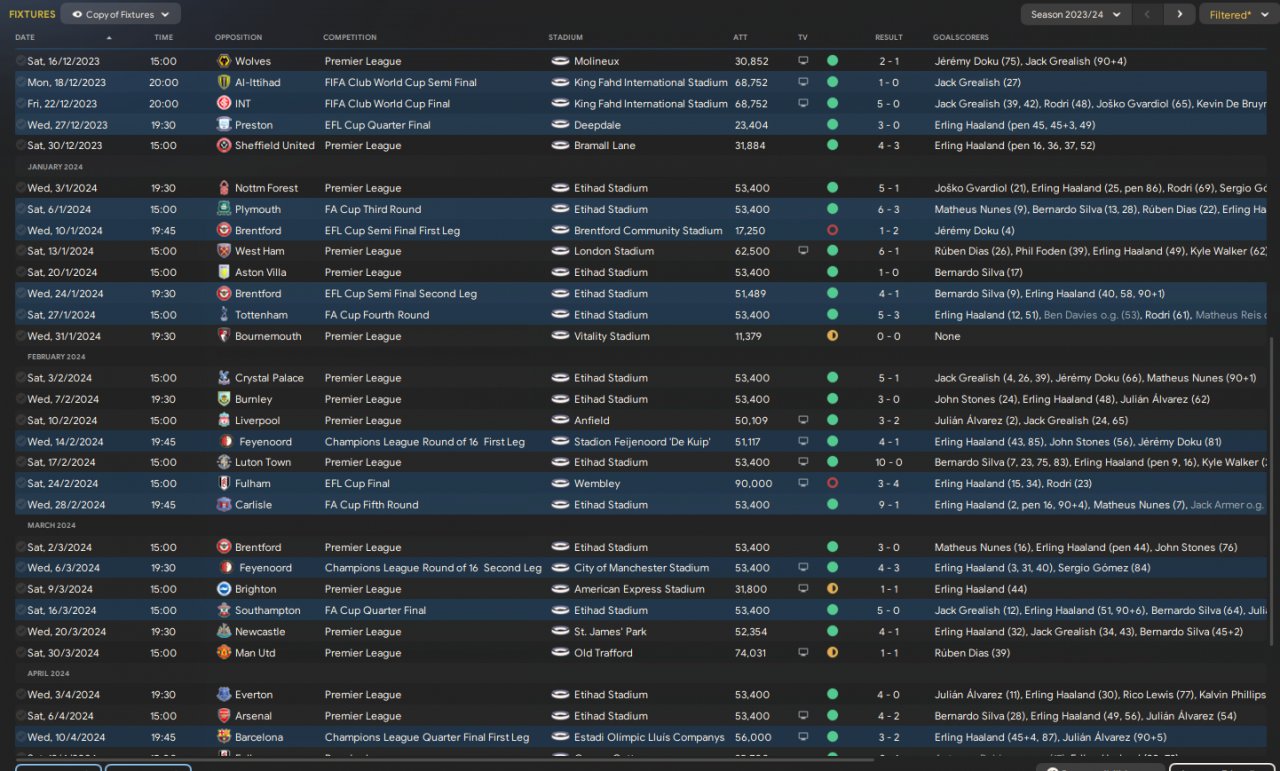This screenshot has width=1280, height=771.
Task: Open the Season 2023/24 dropdown
Action: pos(1076,14)
